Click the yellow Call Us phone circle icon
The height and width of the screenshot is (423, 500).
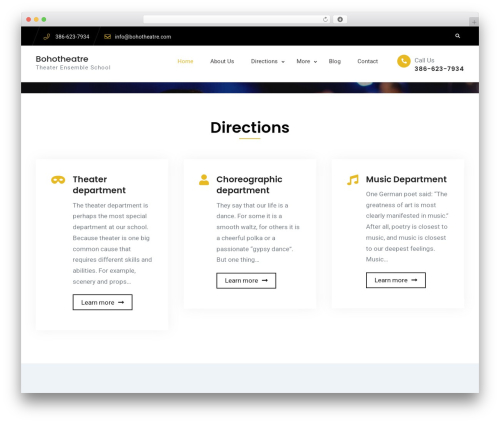pos(403,61)
